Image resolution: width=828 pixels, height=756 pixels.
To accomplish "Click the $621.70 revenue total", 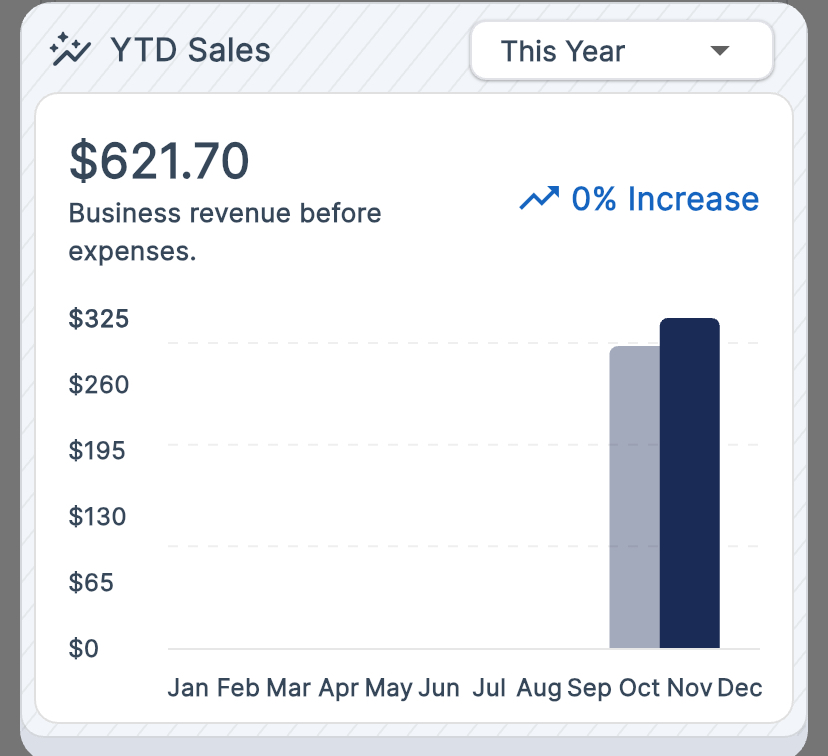I will [158, 162].
